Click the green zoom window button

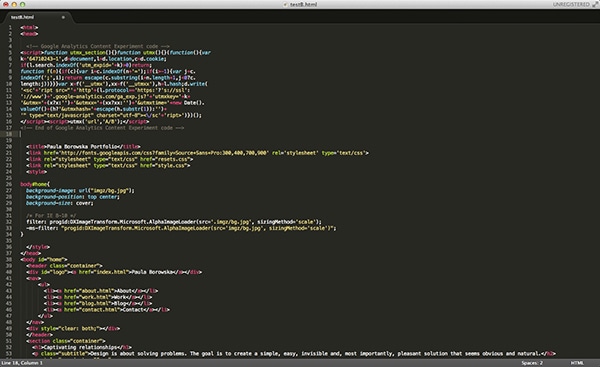coord(23,5)
